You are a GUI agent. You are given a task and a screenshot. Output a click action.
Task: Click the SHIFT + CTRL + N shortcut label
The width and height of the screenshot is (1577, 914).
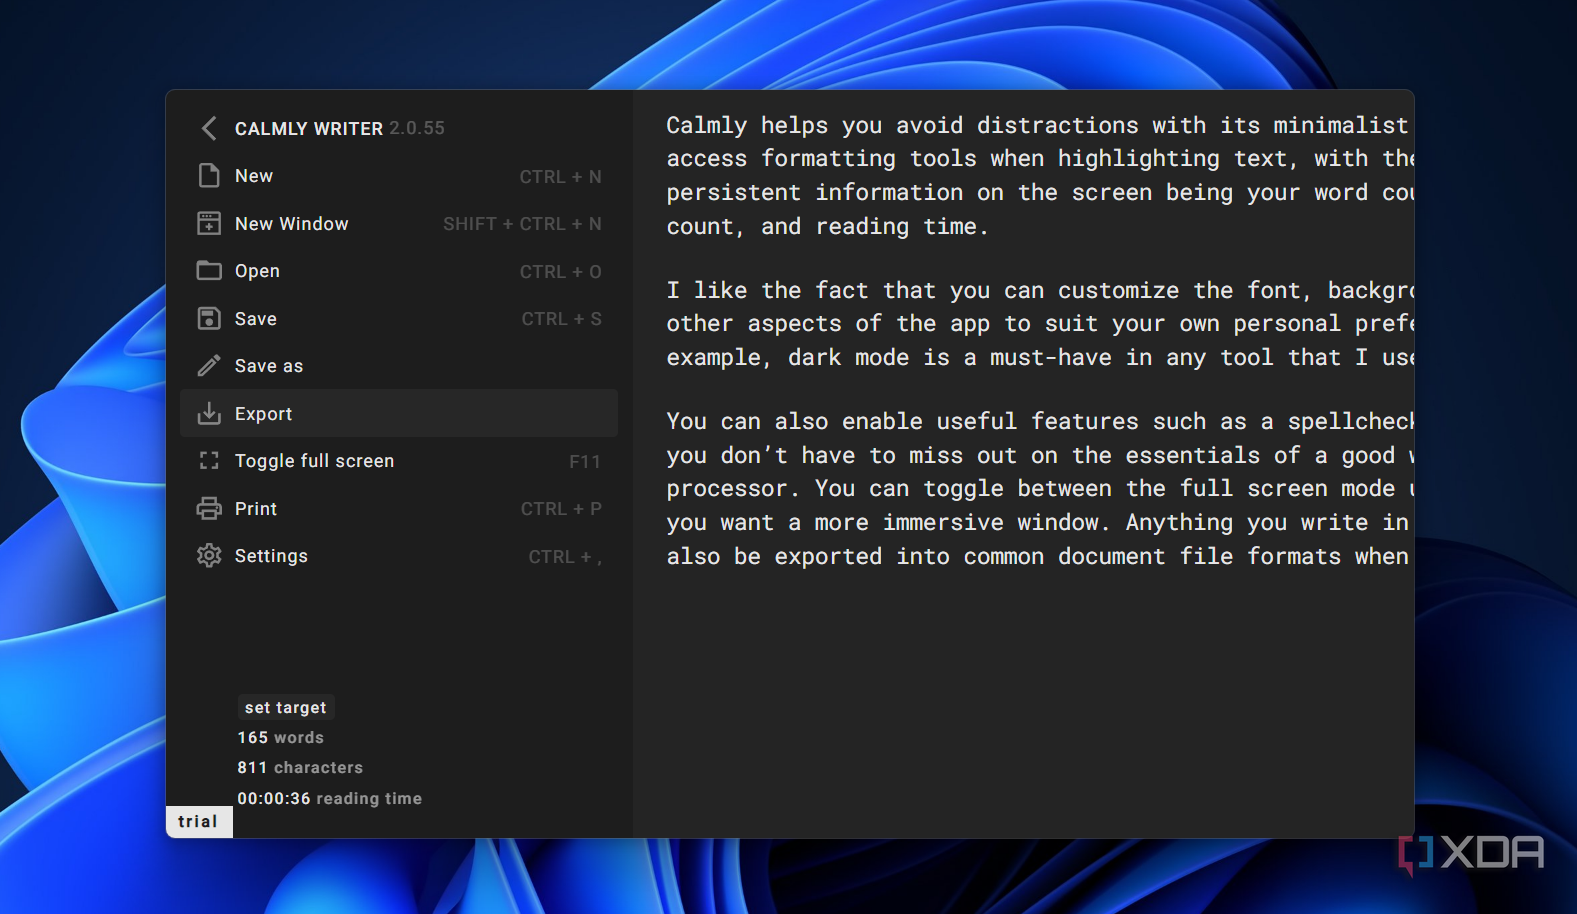523,224
